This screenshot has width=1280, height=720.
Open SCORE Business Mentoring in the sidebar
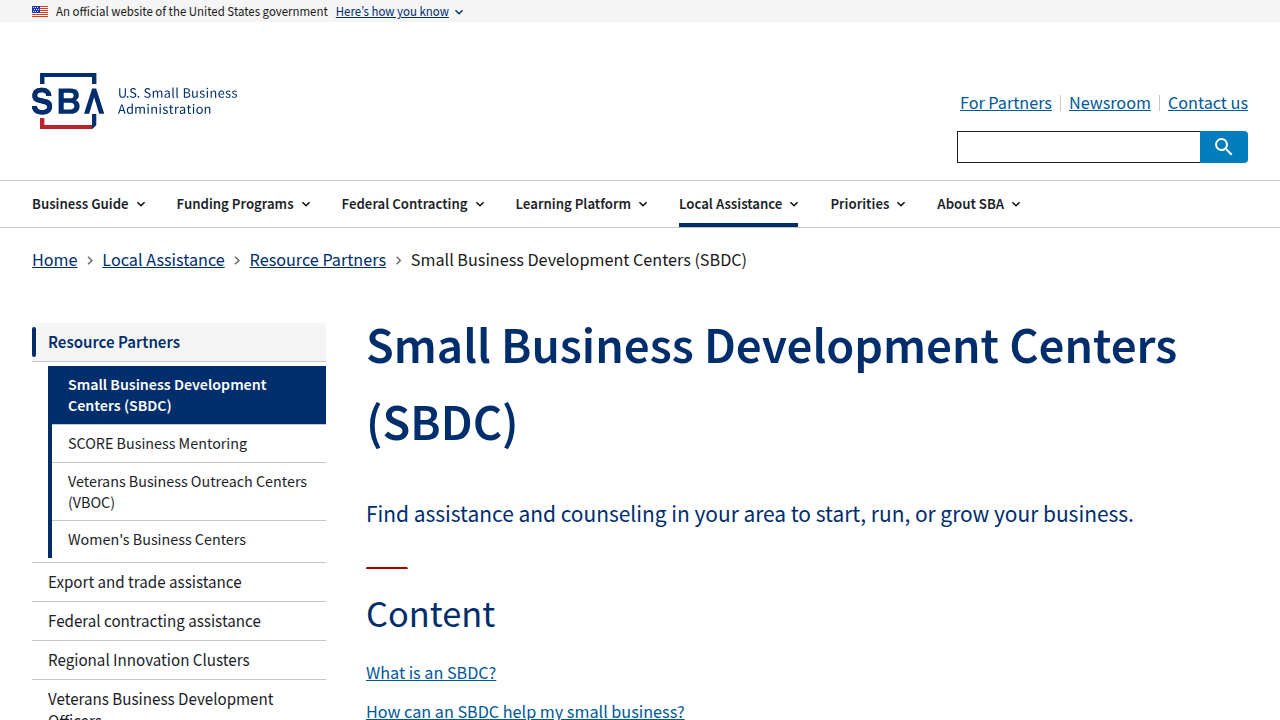coord(157,443)
